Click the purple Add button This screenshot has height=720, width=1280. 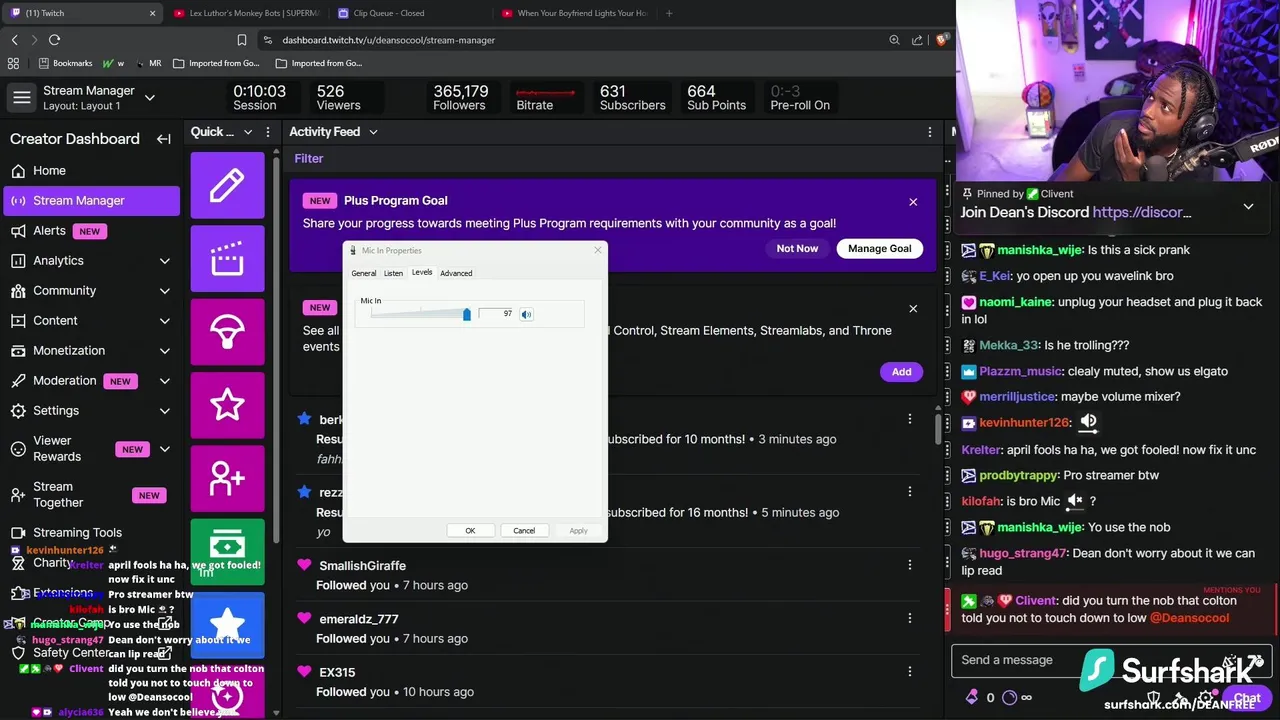pyautogui.click(x=901, y=372)
